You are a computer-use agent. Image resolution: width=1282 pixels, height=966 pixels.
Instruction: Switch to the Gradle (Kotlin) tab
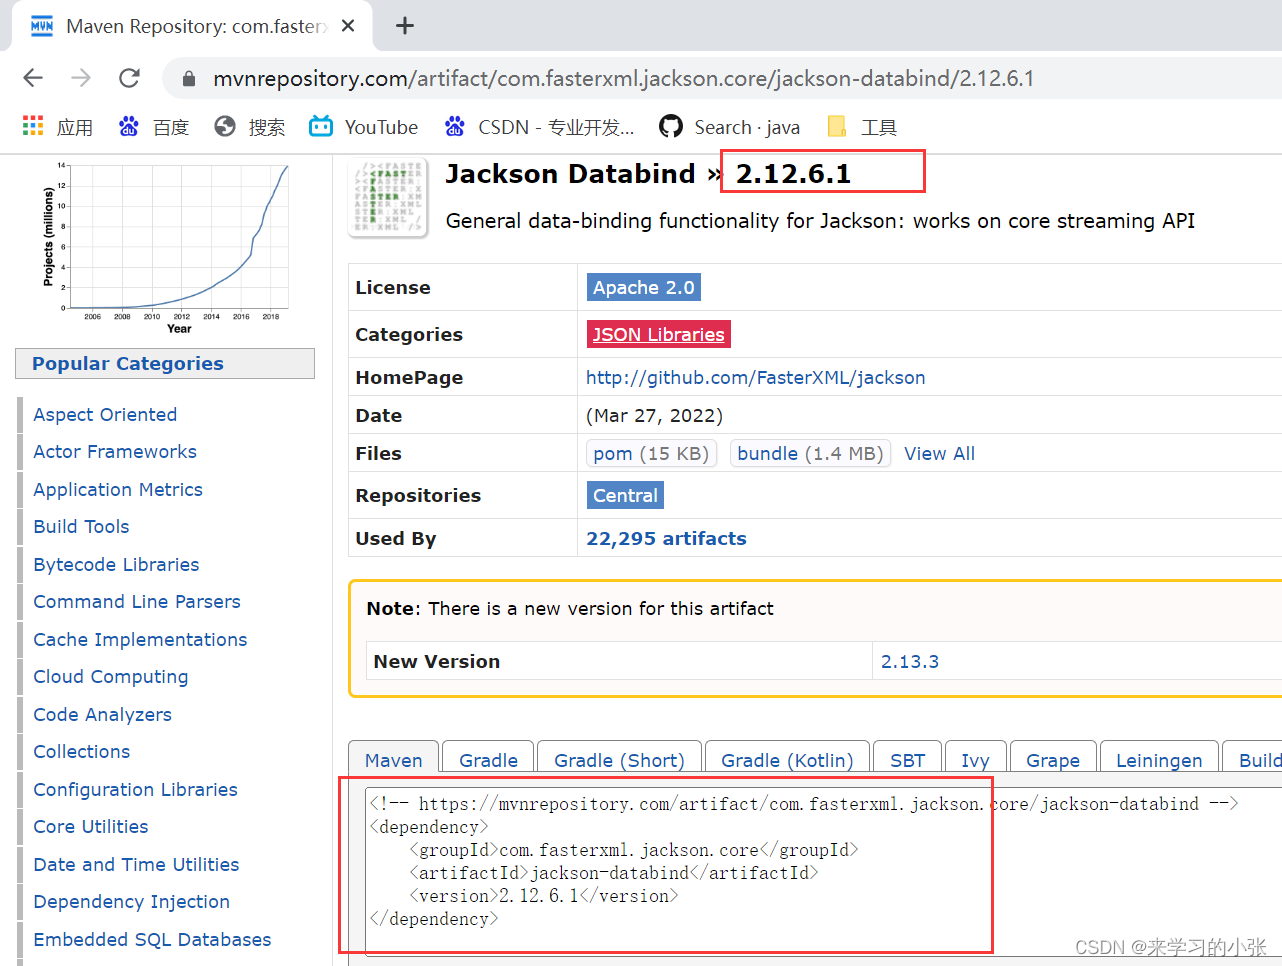click(x=787, y=757)
